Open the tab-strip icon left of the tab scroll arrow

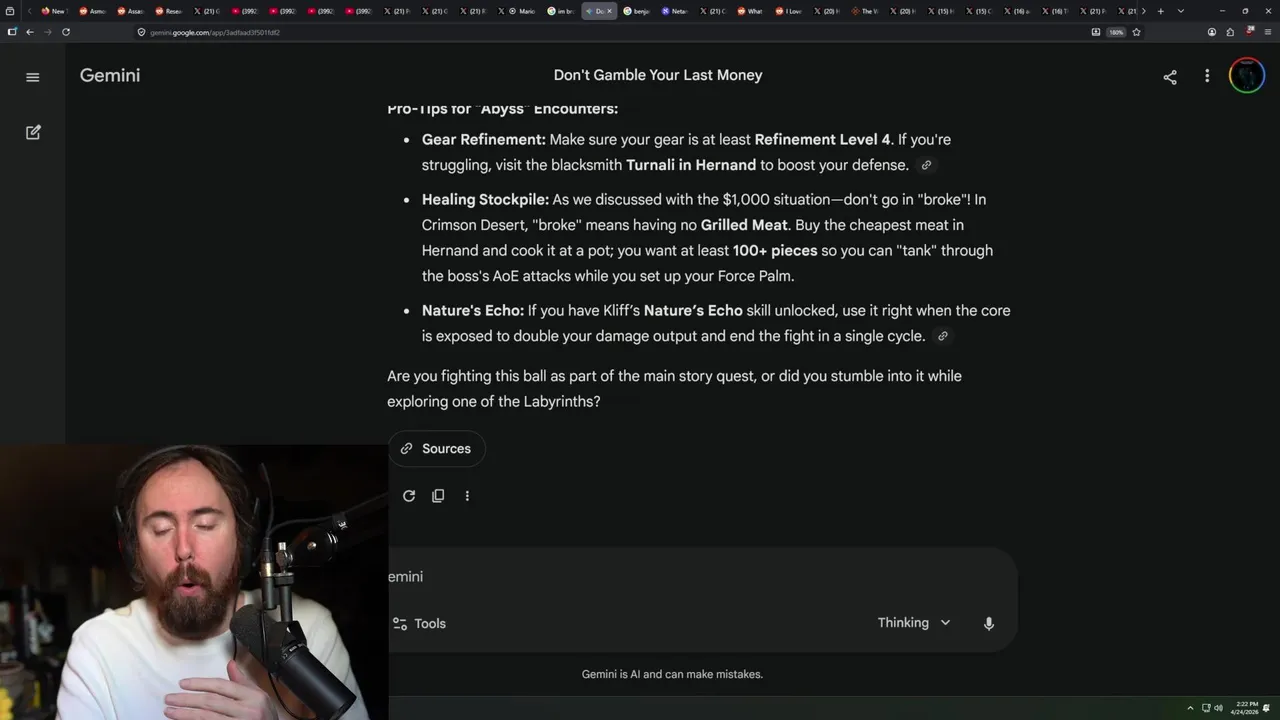(10, 11)
